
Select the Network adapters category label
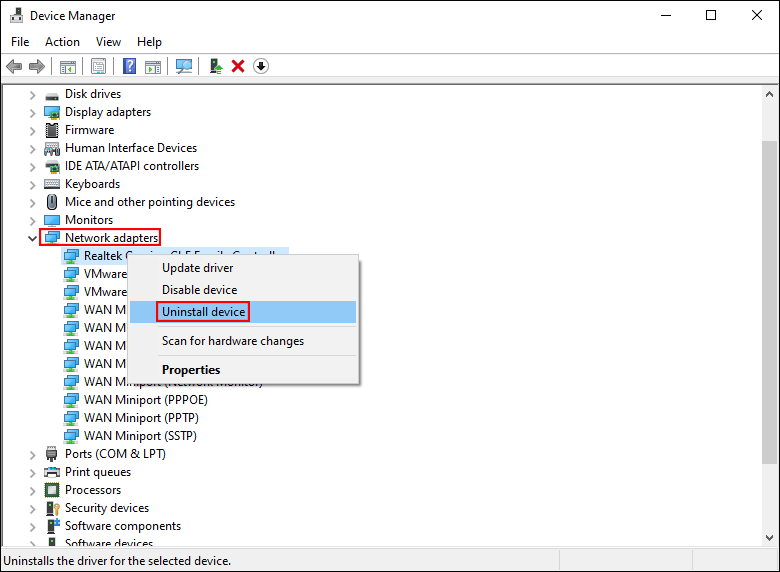111,238
